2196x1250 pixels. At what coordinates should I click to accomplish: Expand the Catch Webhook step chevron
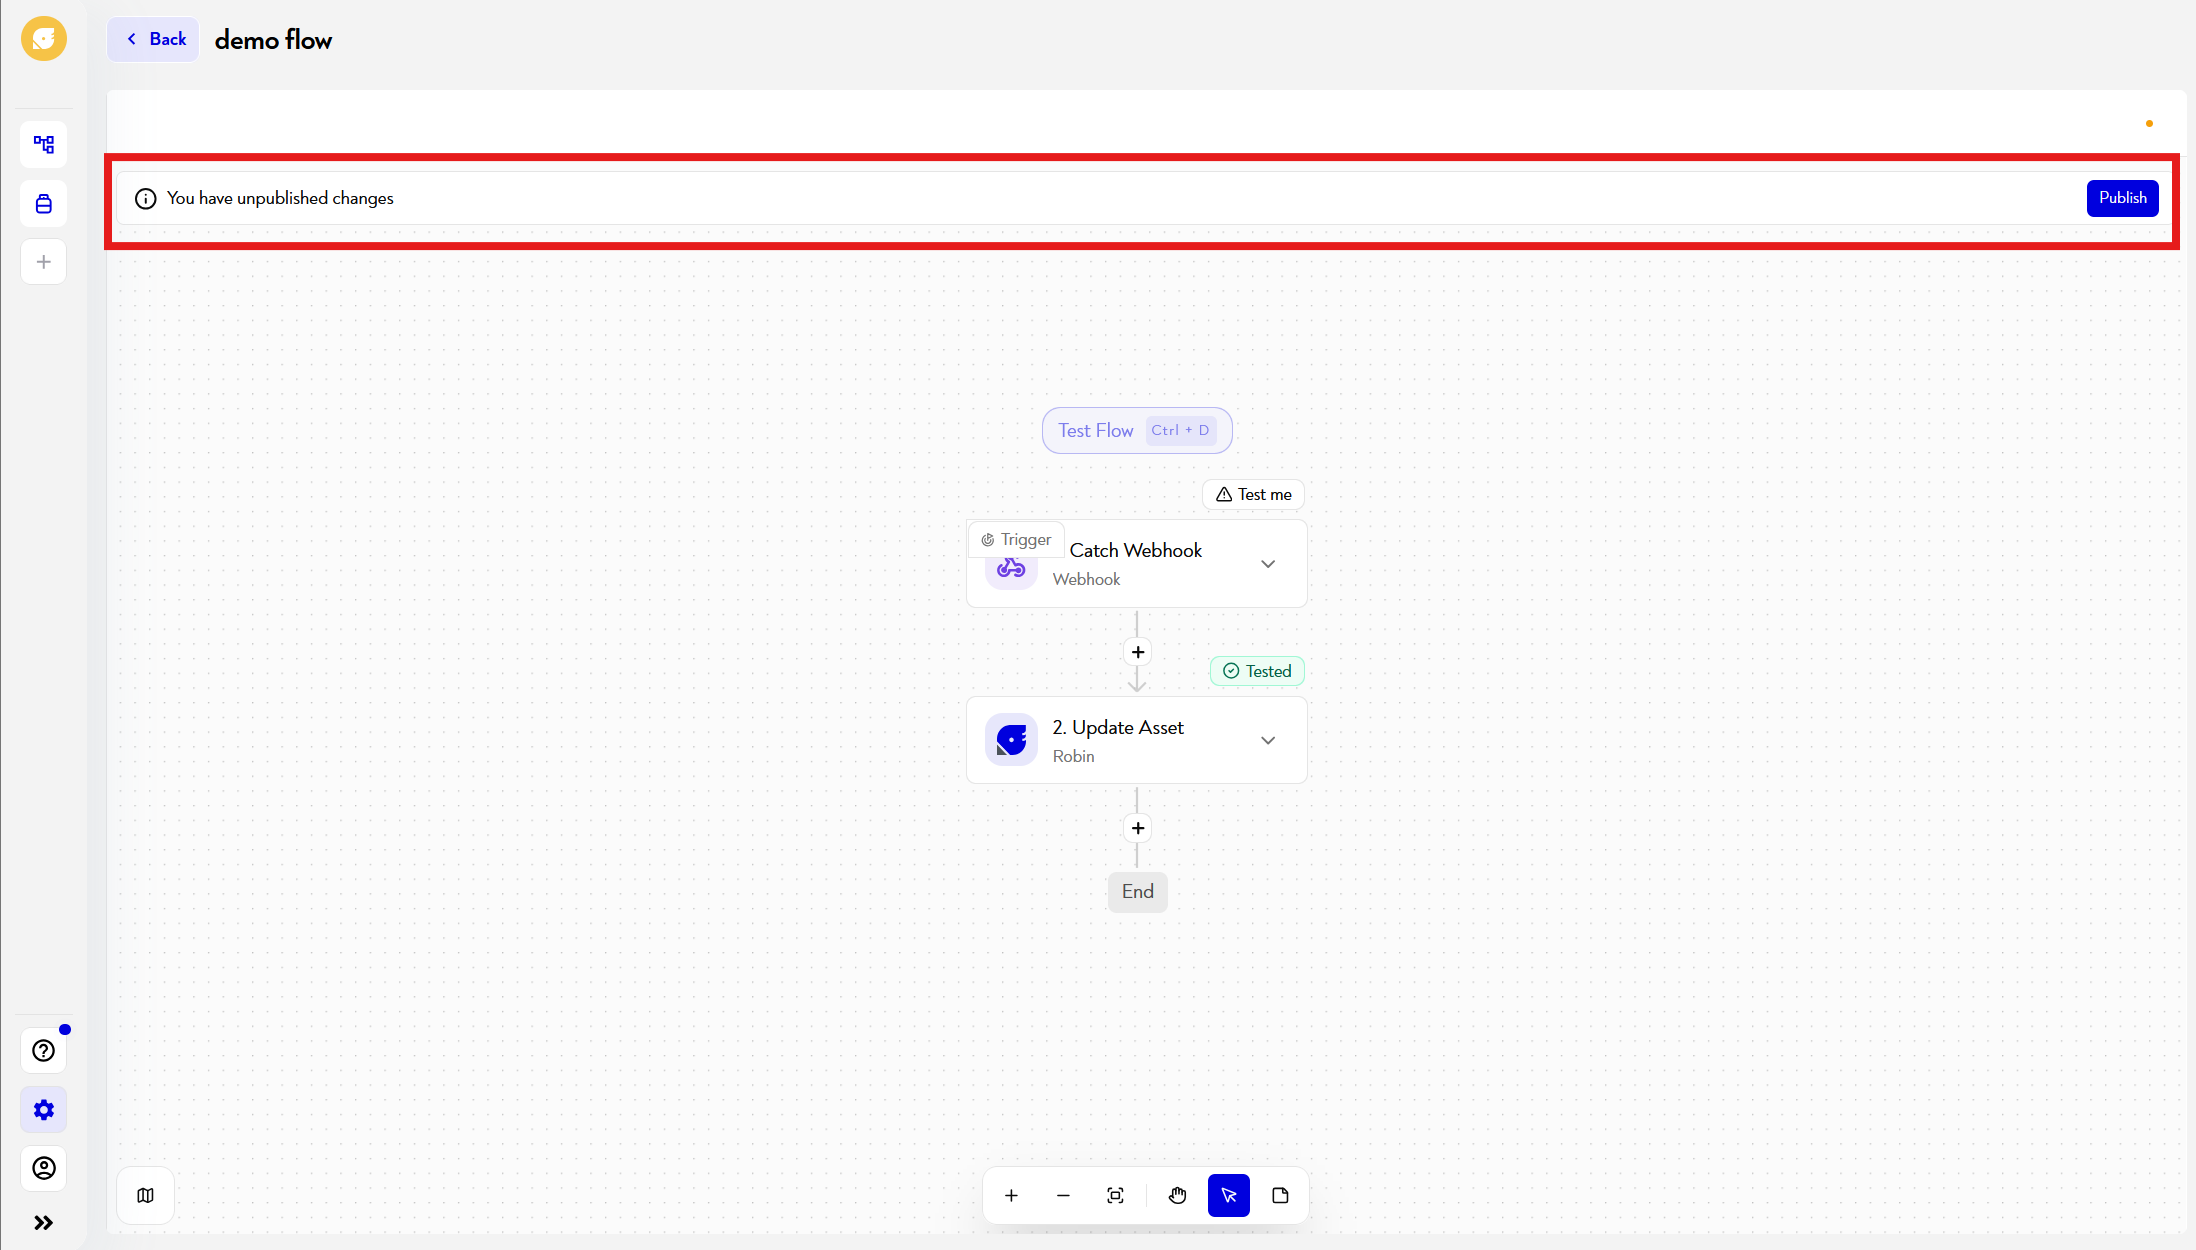[1268, 564]
